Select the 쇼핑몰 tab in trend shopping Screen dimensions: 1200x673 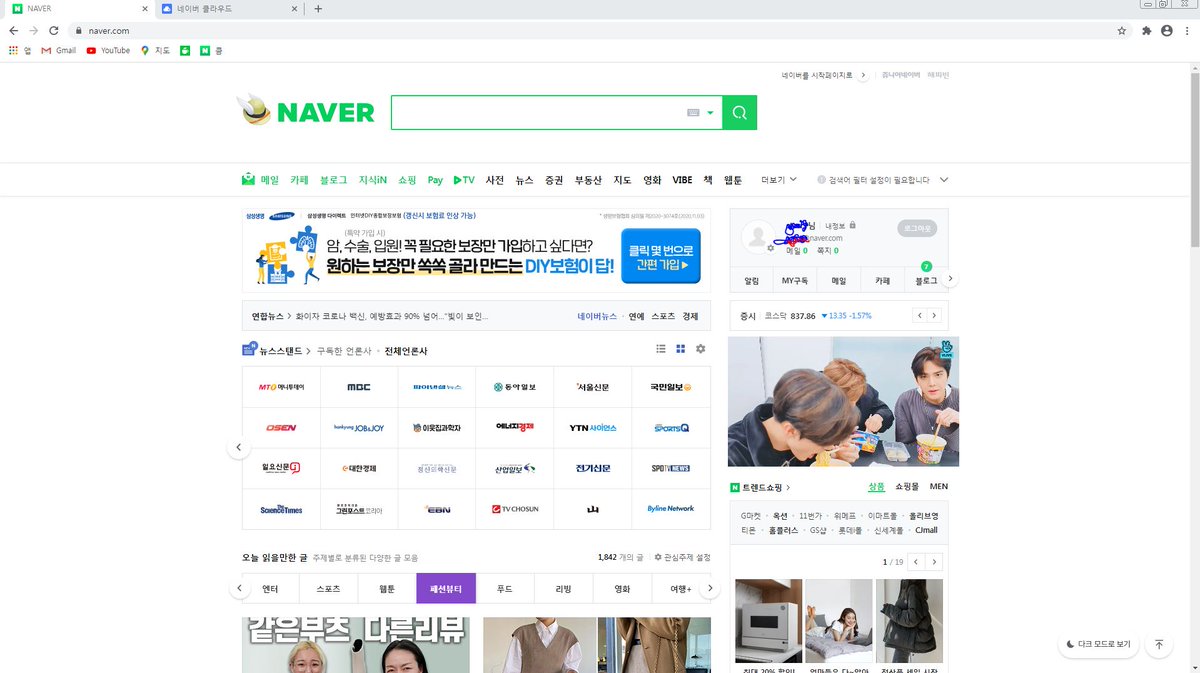pos(906,486)
